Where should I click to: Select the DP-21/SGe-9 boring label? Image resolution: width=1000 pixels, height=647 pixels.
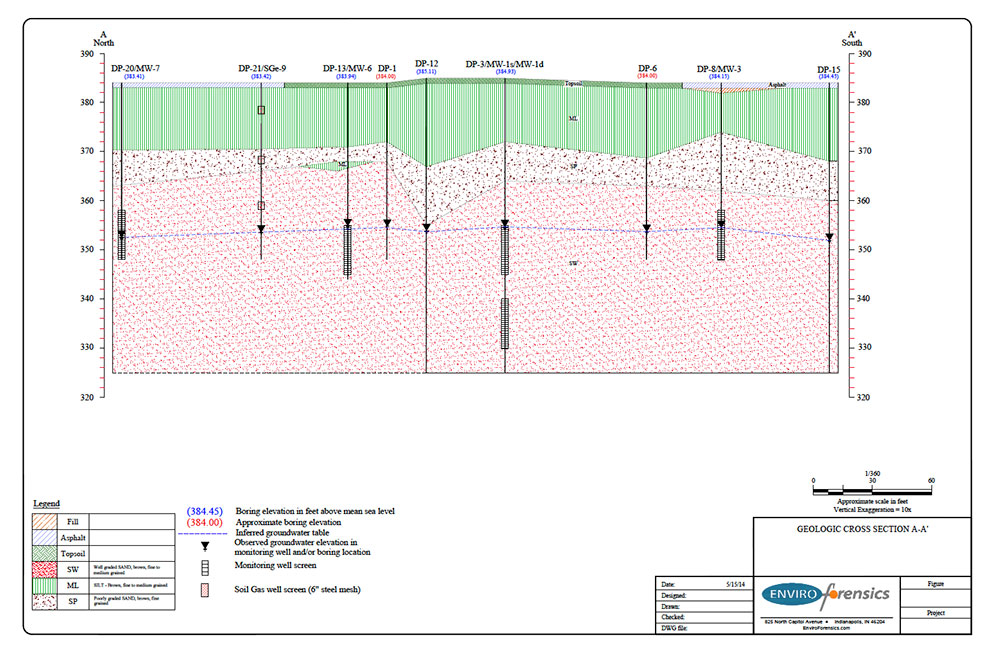262,68
